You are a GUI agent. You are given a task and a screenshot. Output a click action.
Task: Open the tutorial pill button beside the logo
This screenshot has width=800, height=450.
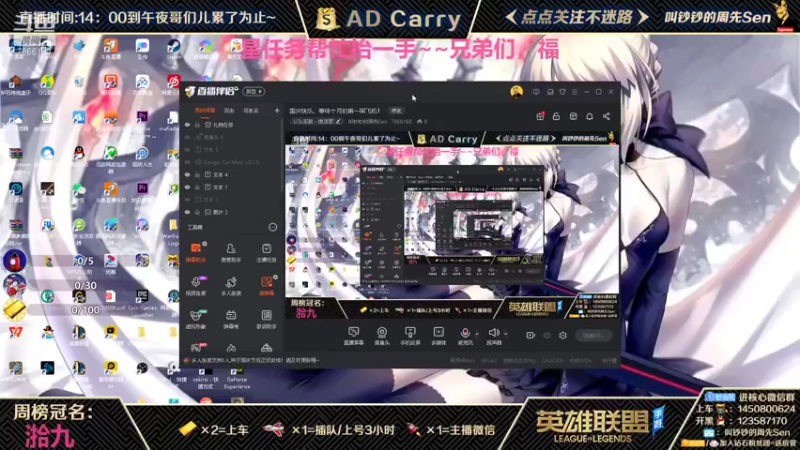pos(254,91)
